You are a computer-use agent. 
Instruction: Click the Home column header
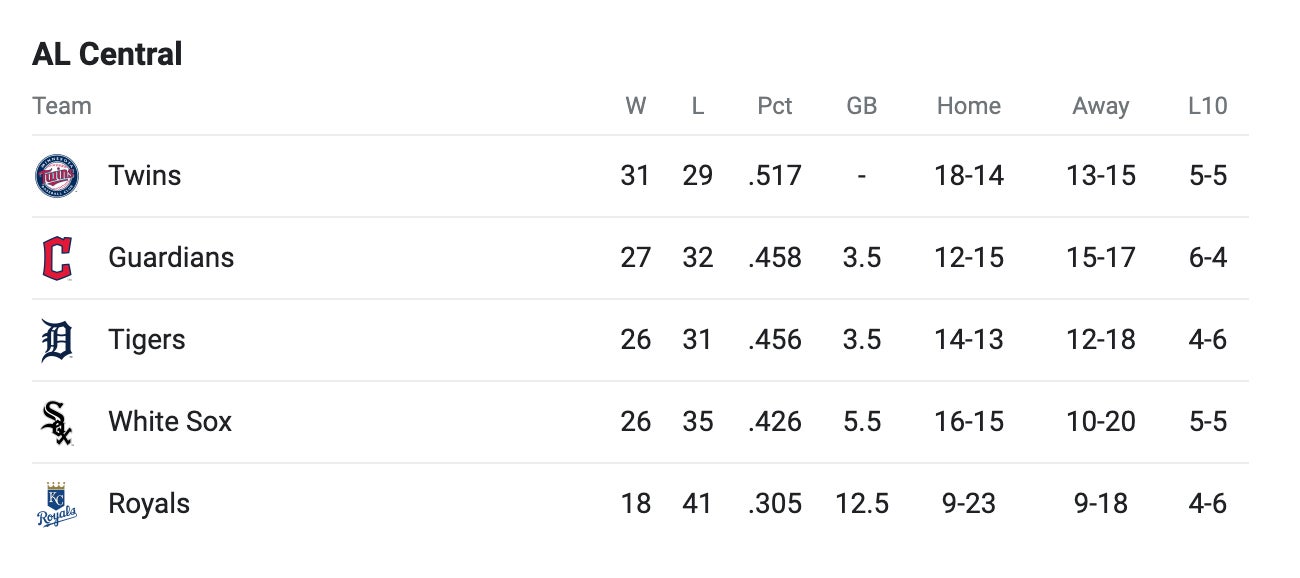point(968,106)
